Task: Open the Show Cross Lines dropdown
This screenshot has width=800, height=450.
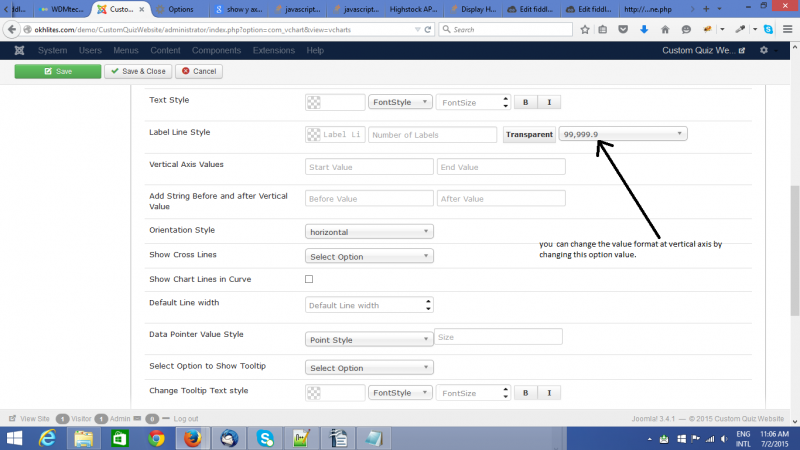Action: pos(369,256)
